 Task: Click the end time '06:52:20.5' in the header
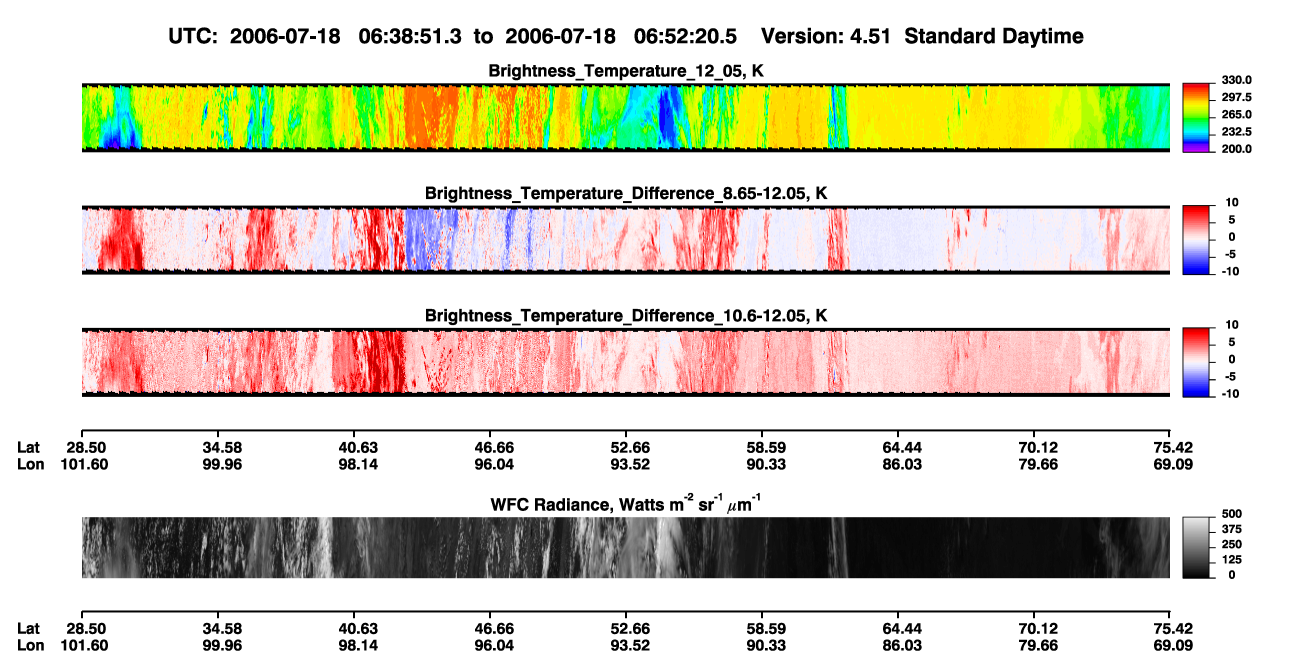[685, 37]
